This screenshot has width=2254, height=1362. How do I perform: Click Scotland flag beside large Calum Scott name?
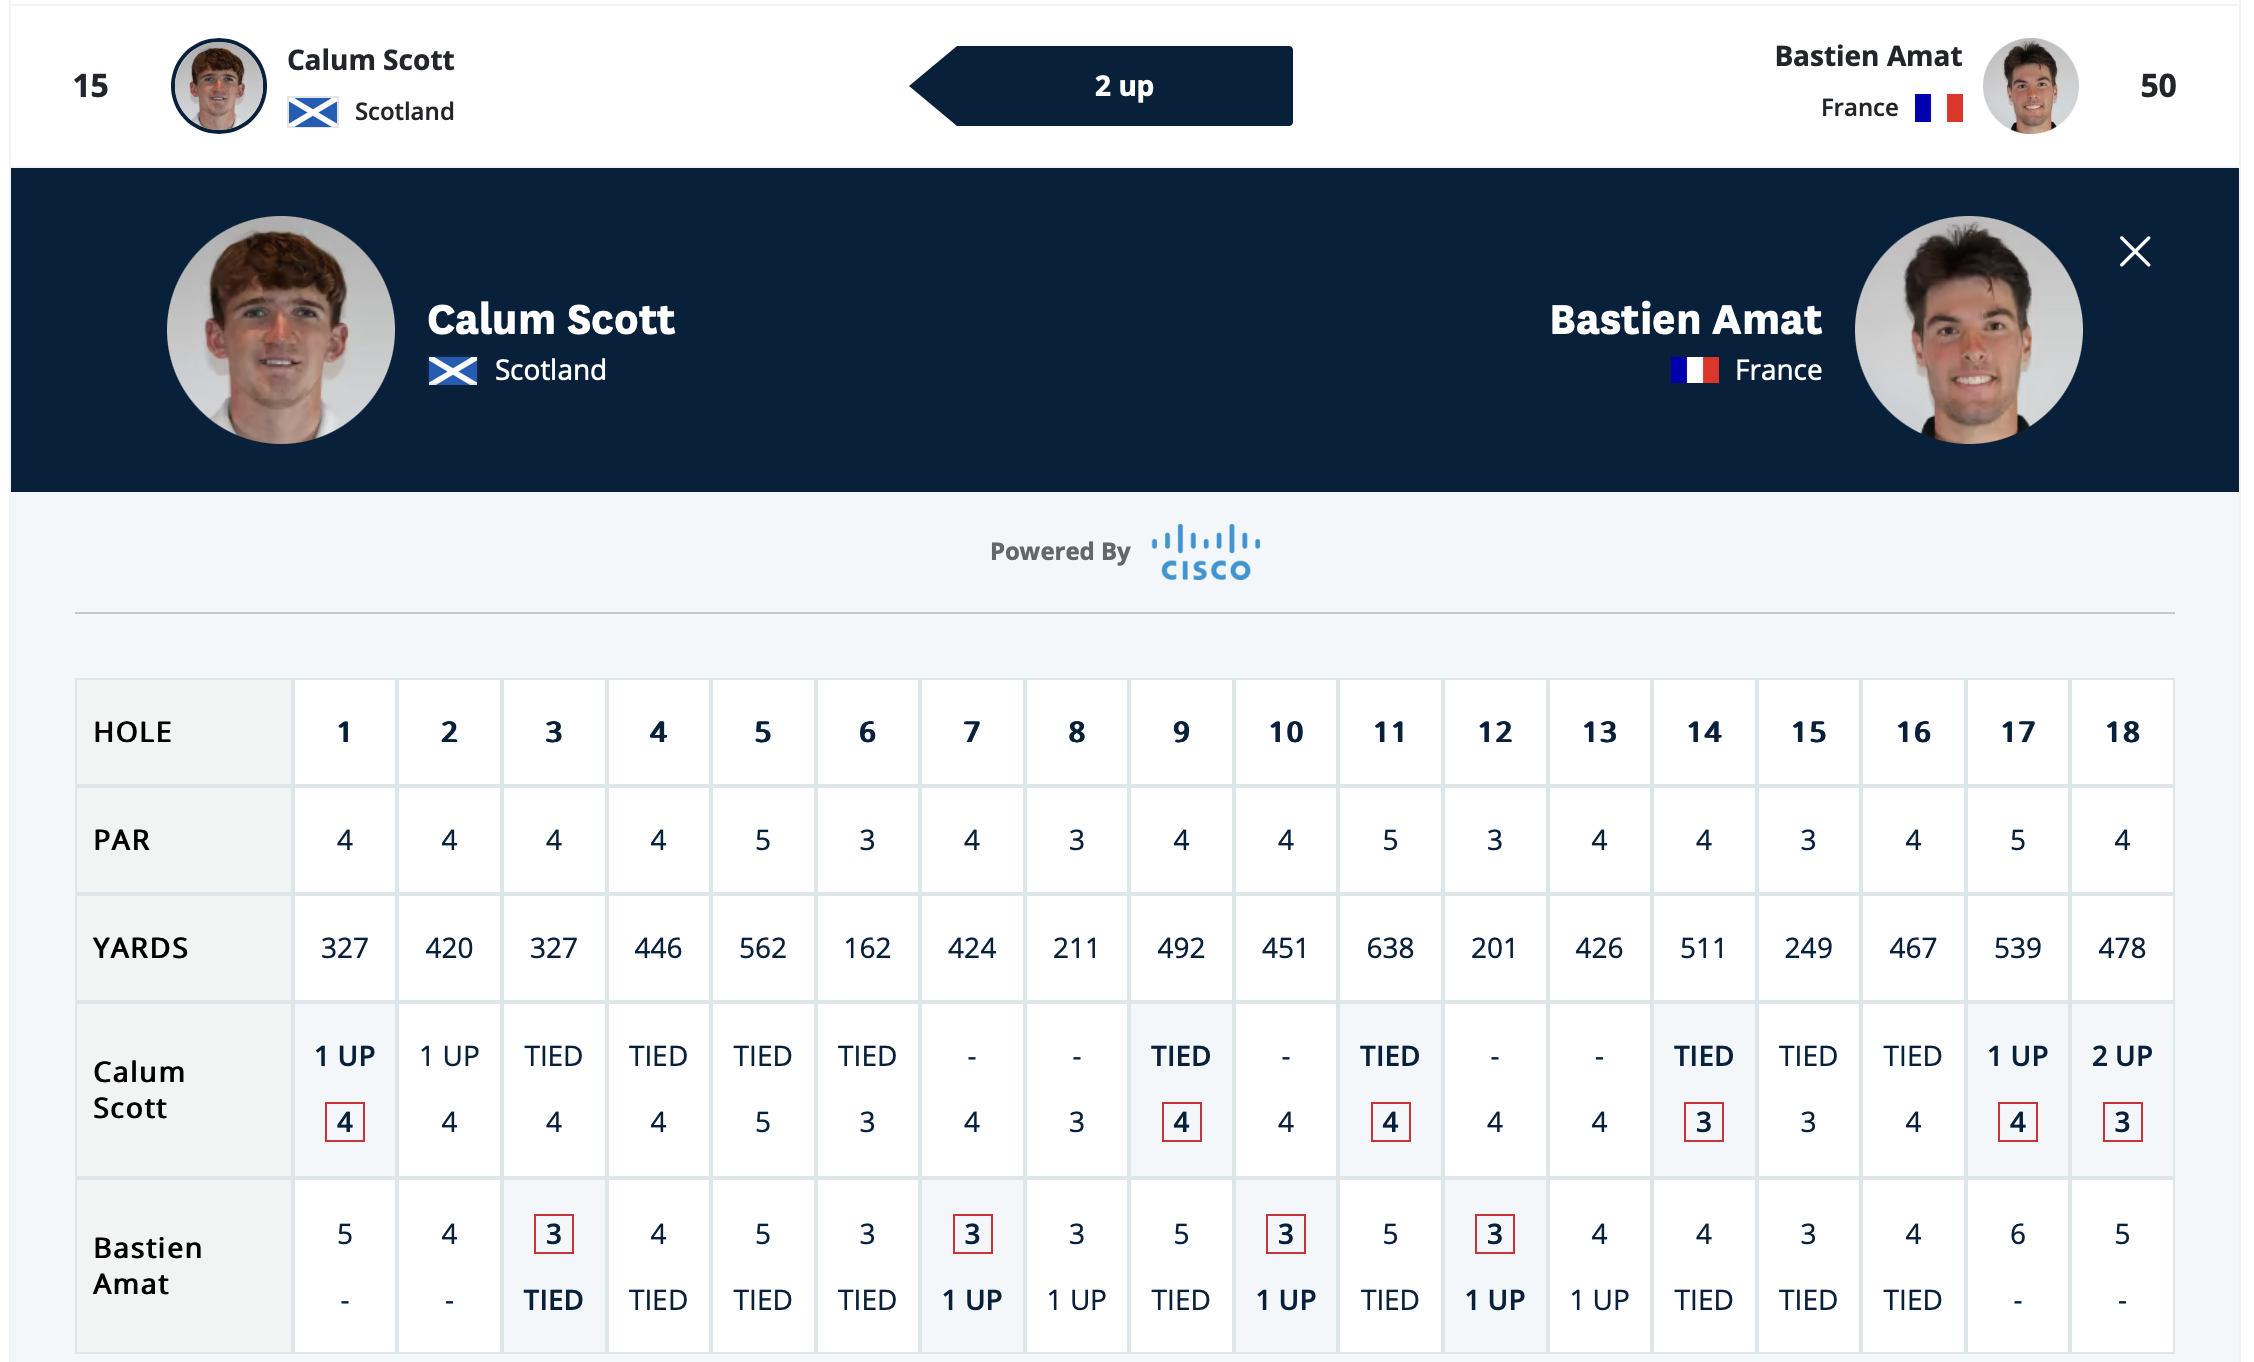(453, 371)
